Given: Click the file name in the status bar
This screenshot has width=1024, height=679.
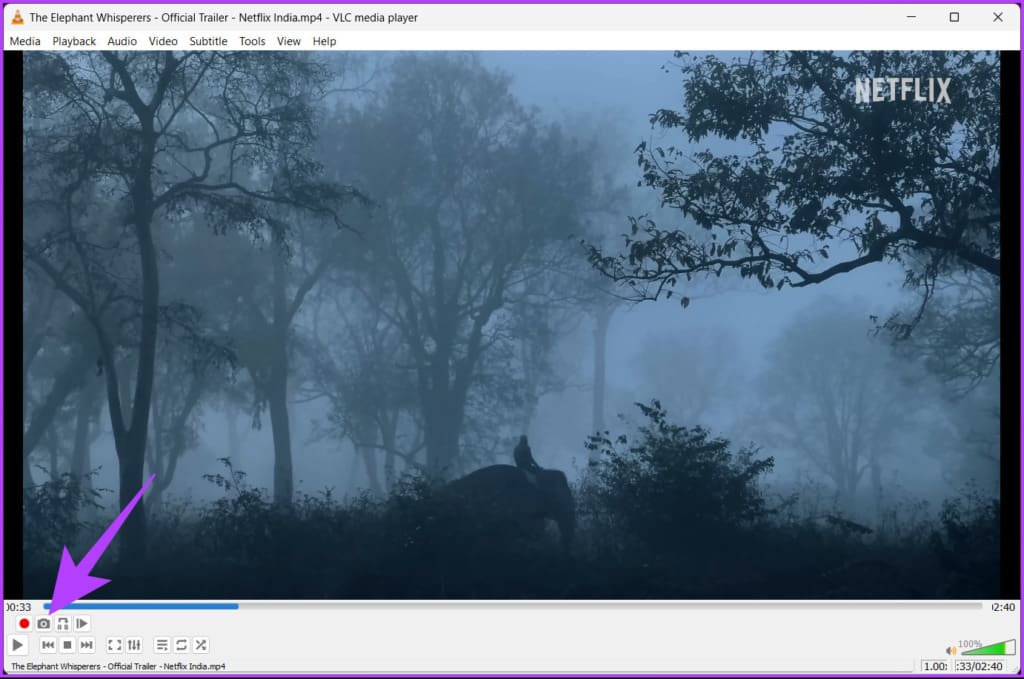Looking at the screenshot, I should [x=118, y=667].
